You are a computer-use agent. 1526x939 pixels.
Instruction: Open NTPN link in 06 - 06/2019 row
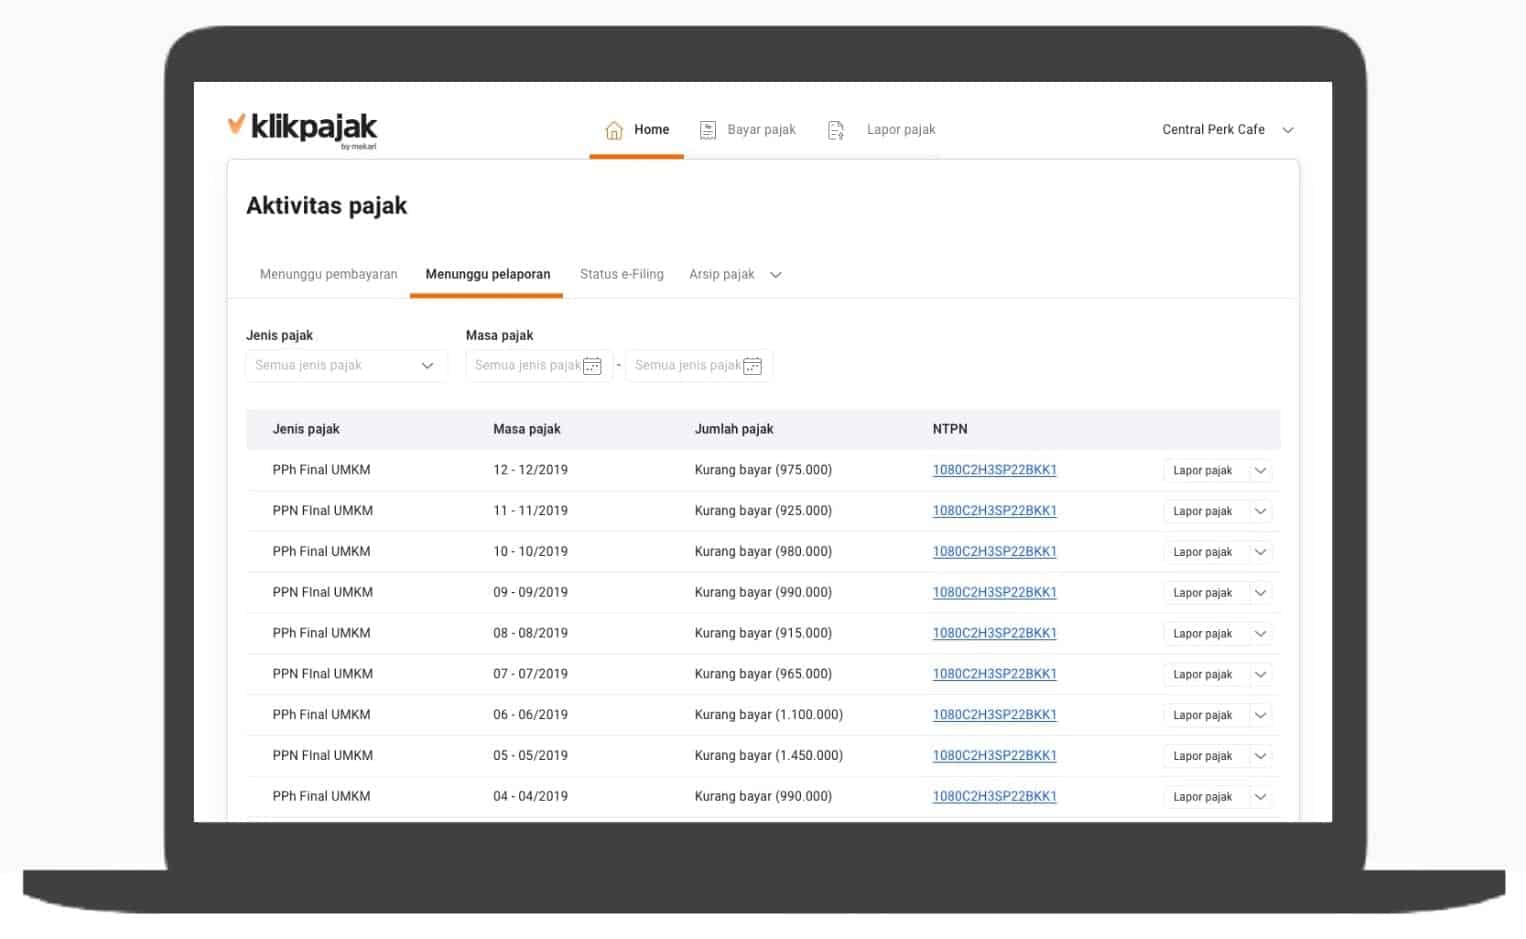995,715
